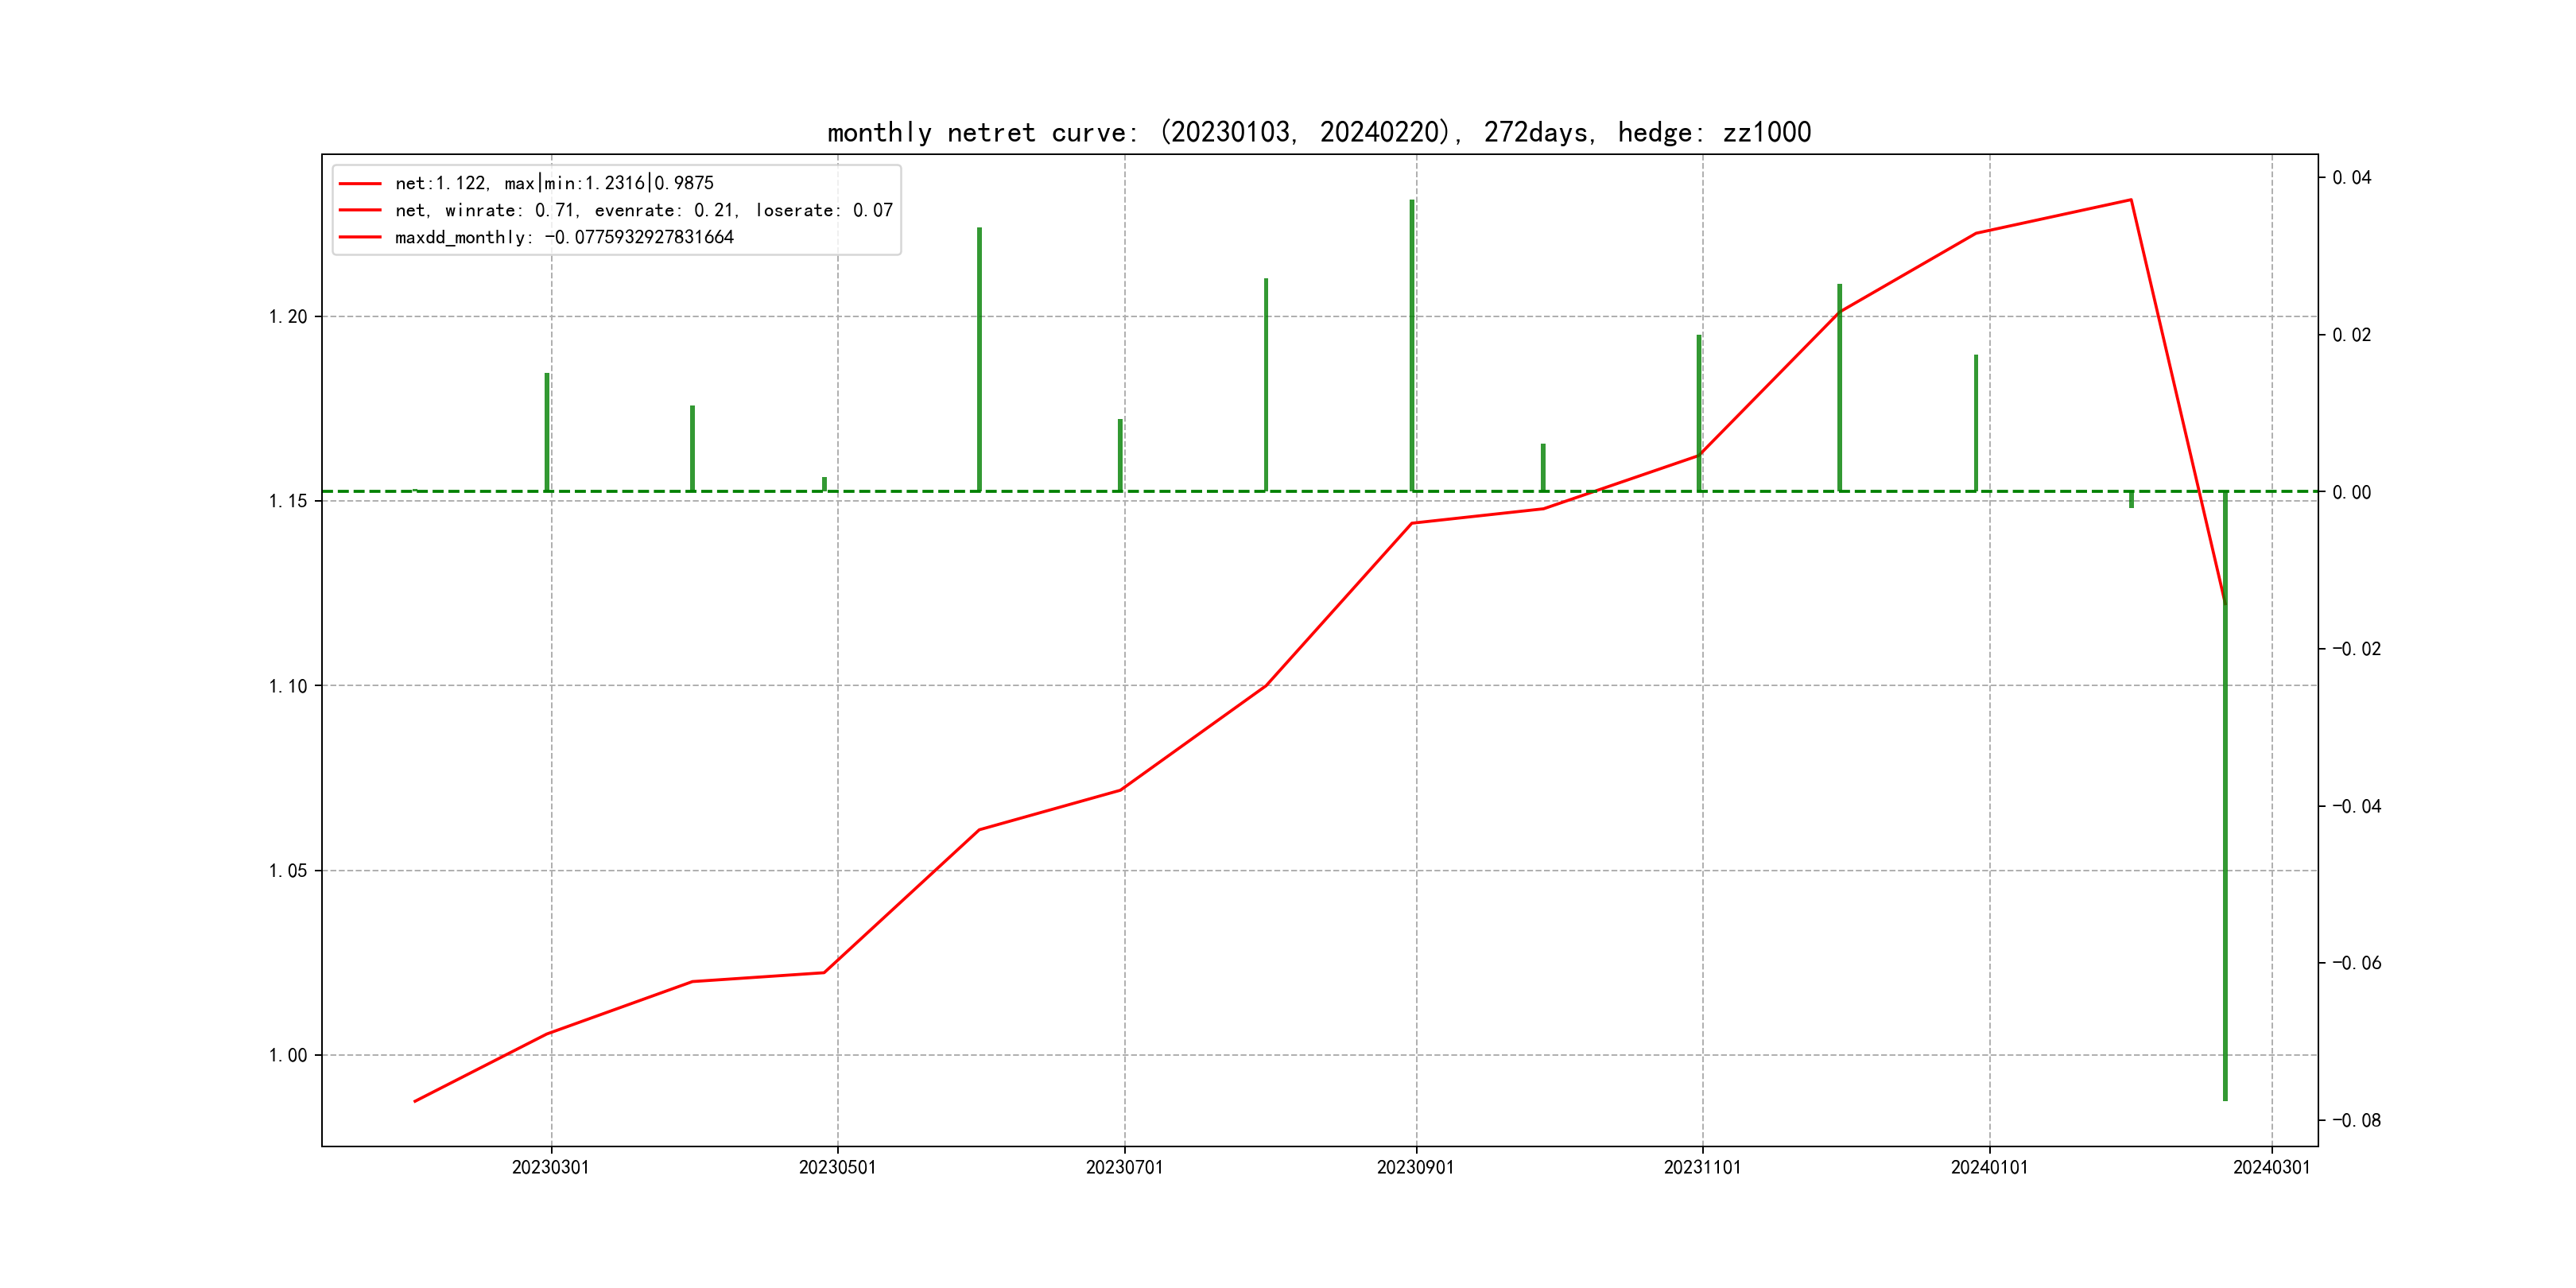This screenshot has width=2576, height=1288.
Task: Click the x-axis label 20230301
Action: [550, 1167]
